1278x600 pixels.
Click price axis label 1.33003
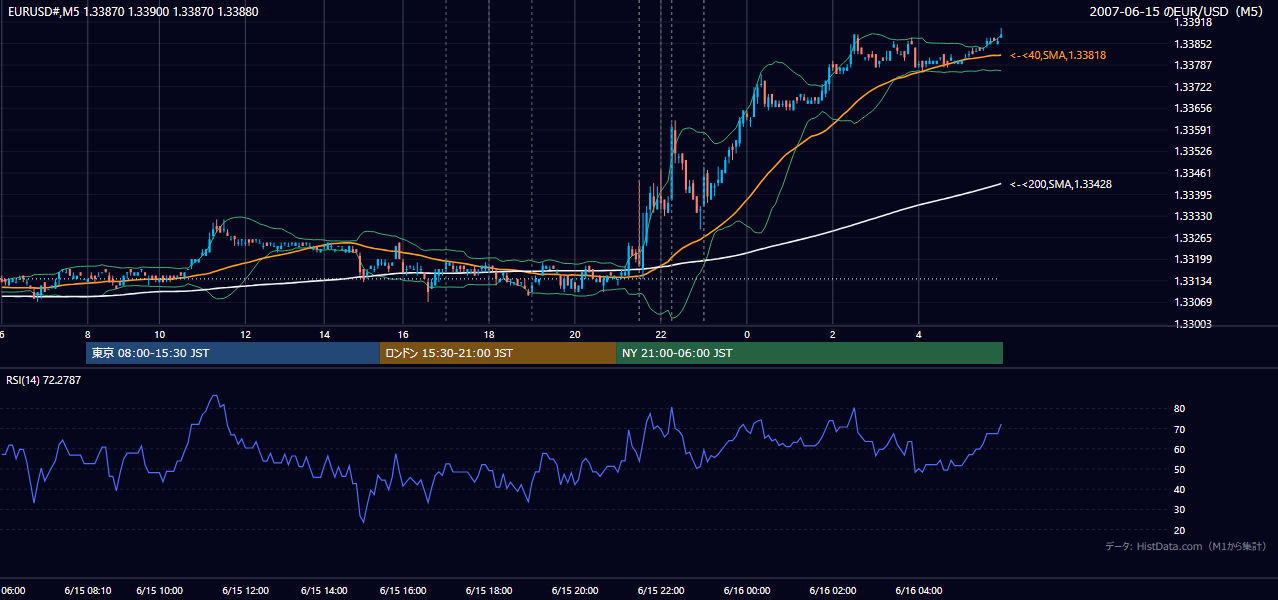1192,324
